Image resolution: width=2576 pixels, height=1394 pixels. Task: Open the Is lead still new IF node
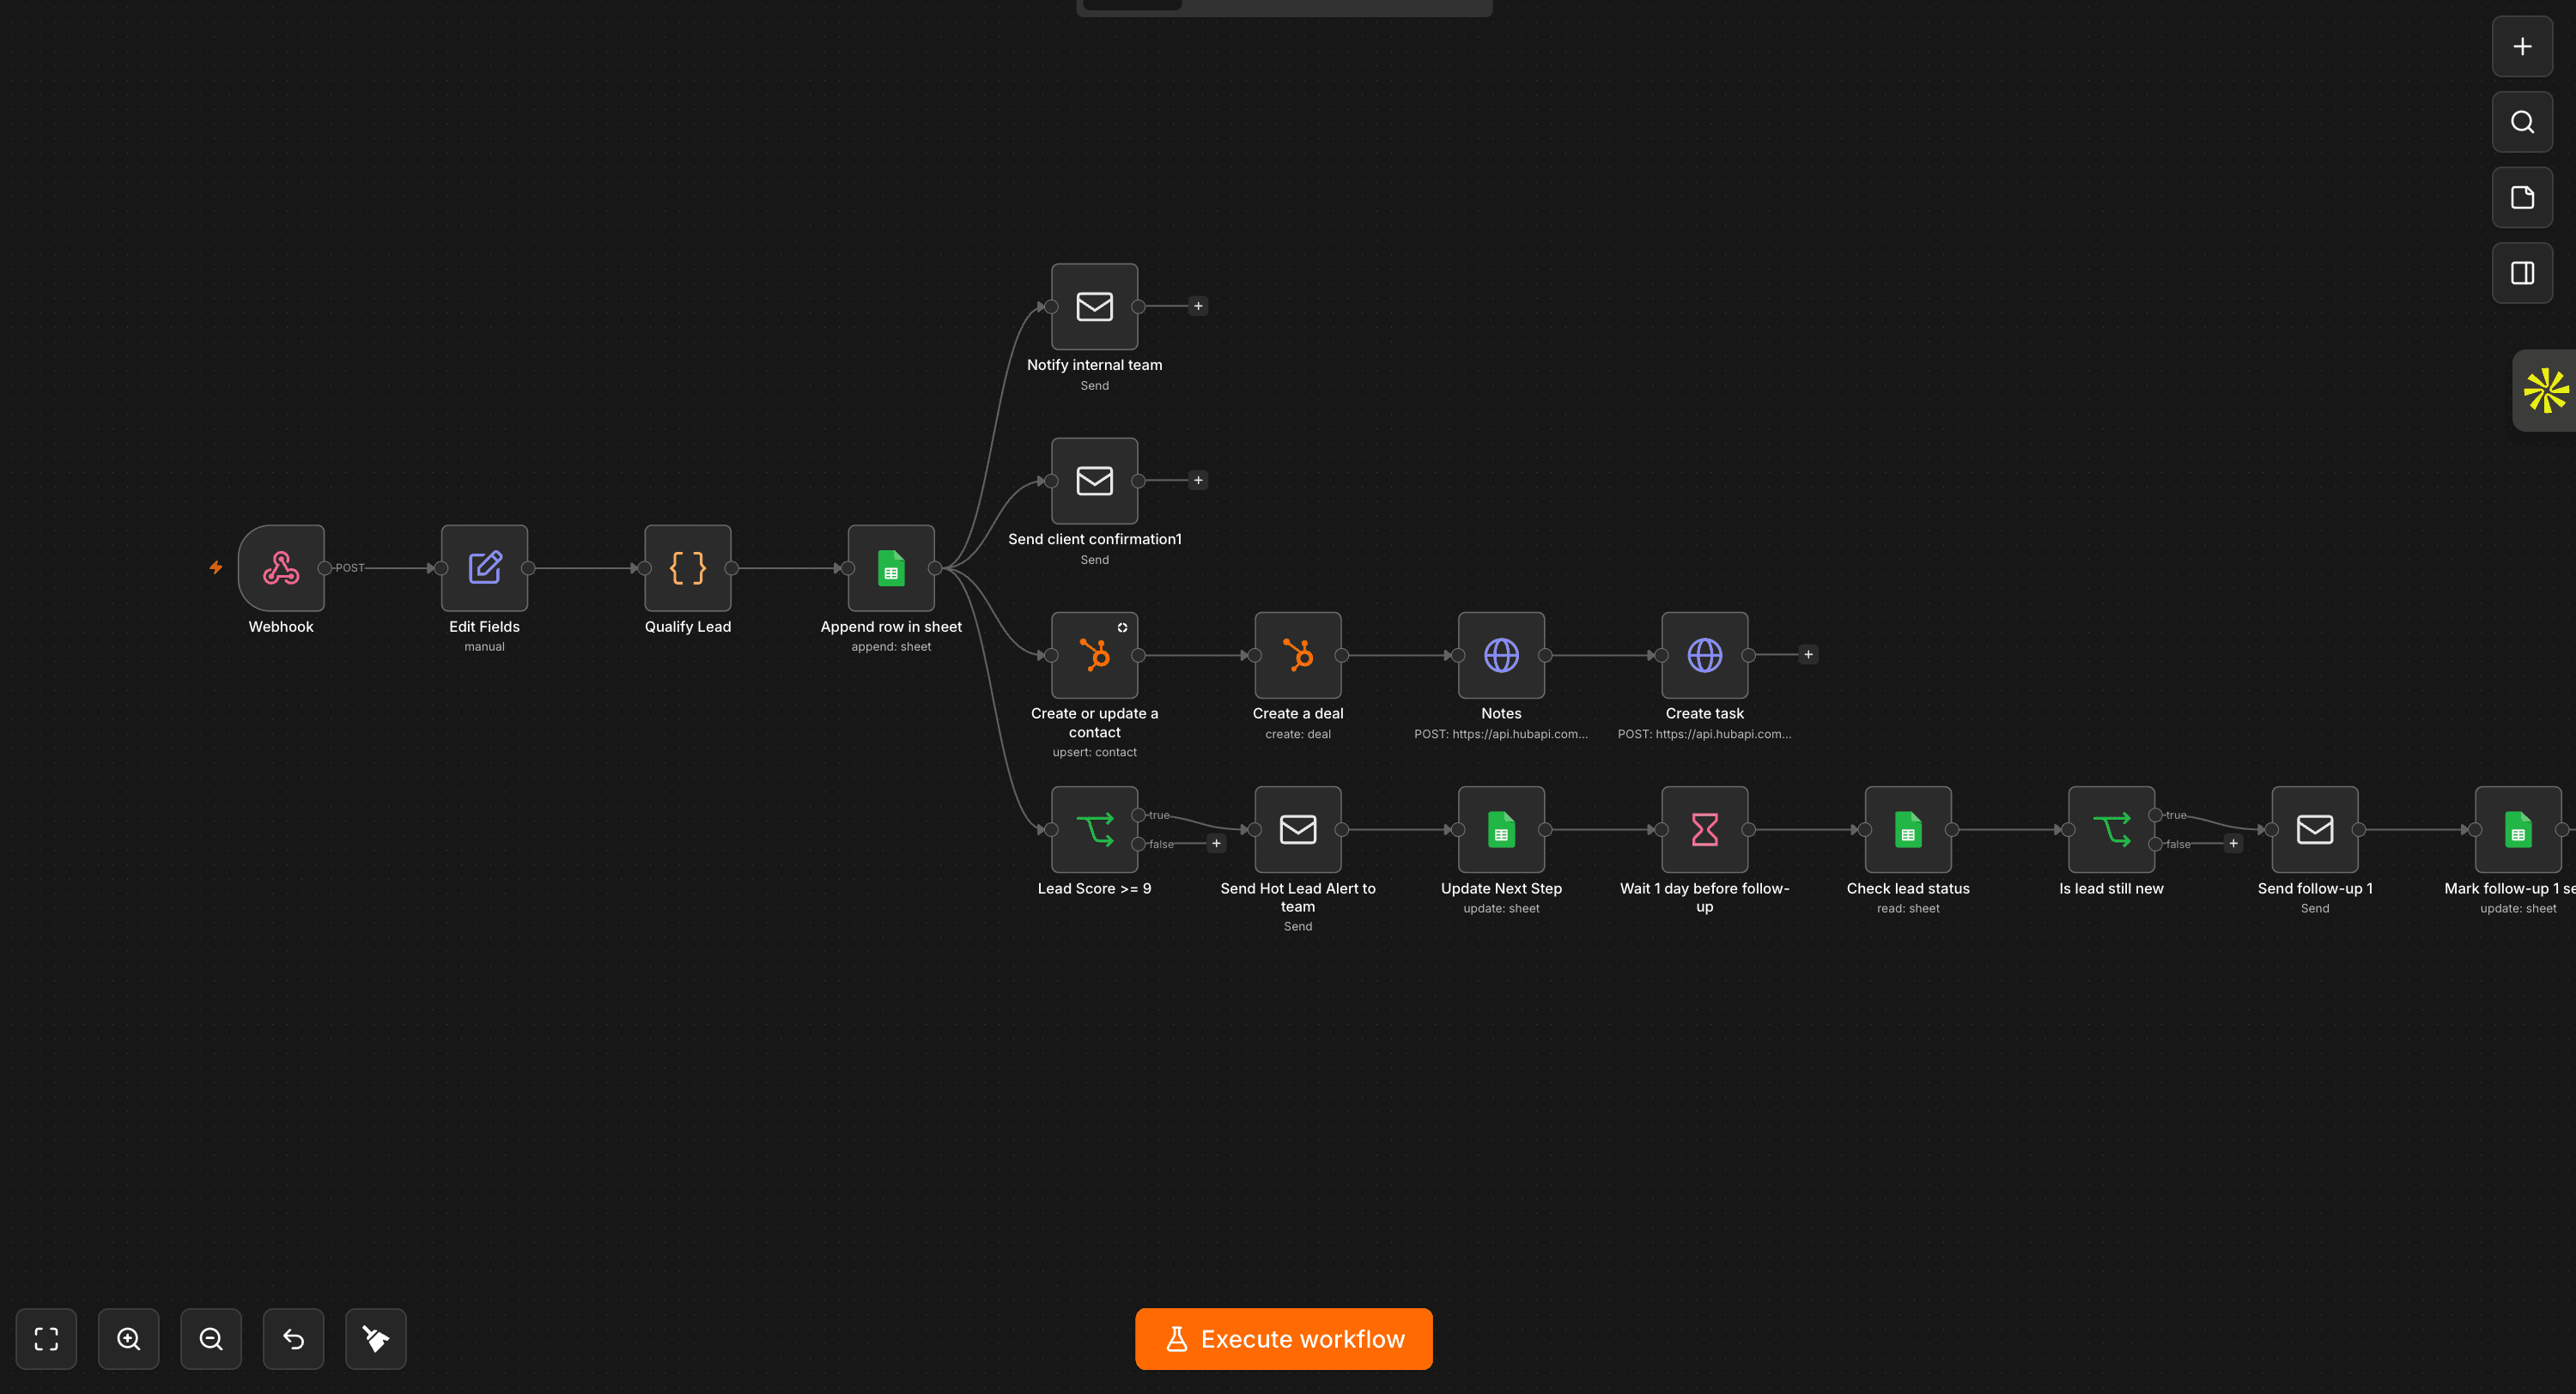(2111, 829)
